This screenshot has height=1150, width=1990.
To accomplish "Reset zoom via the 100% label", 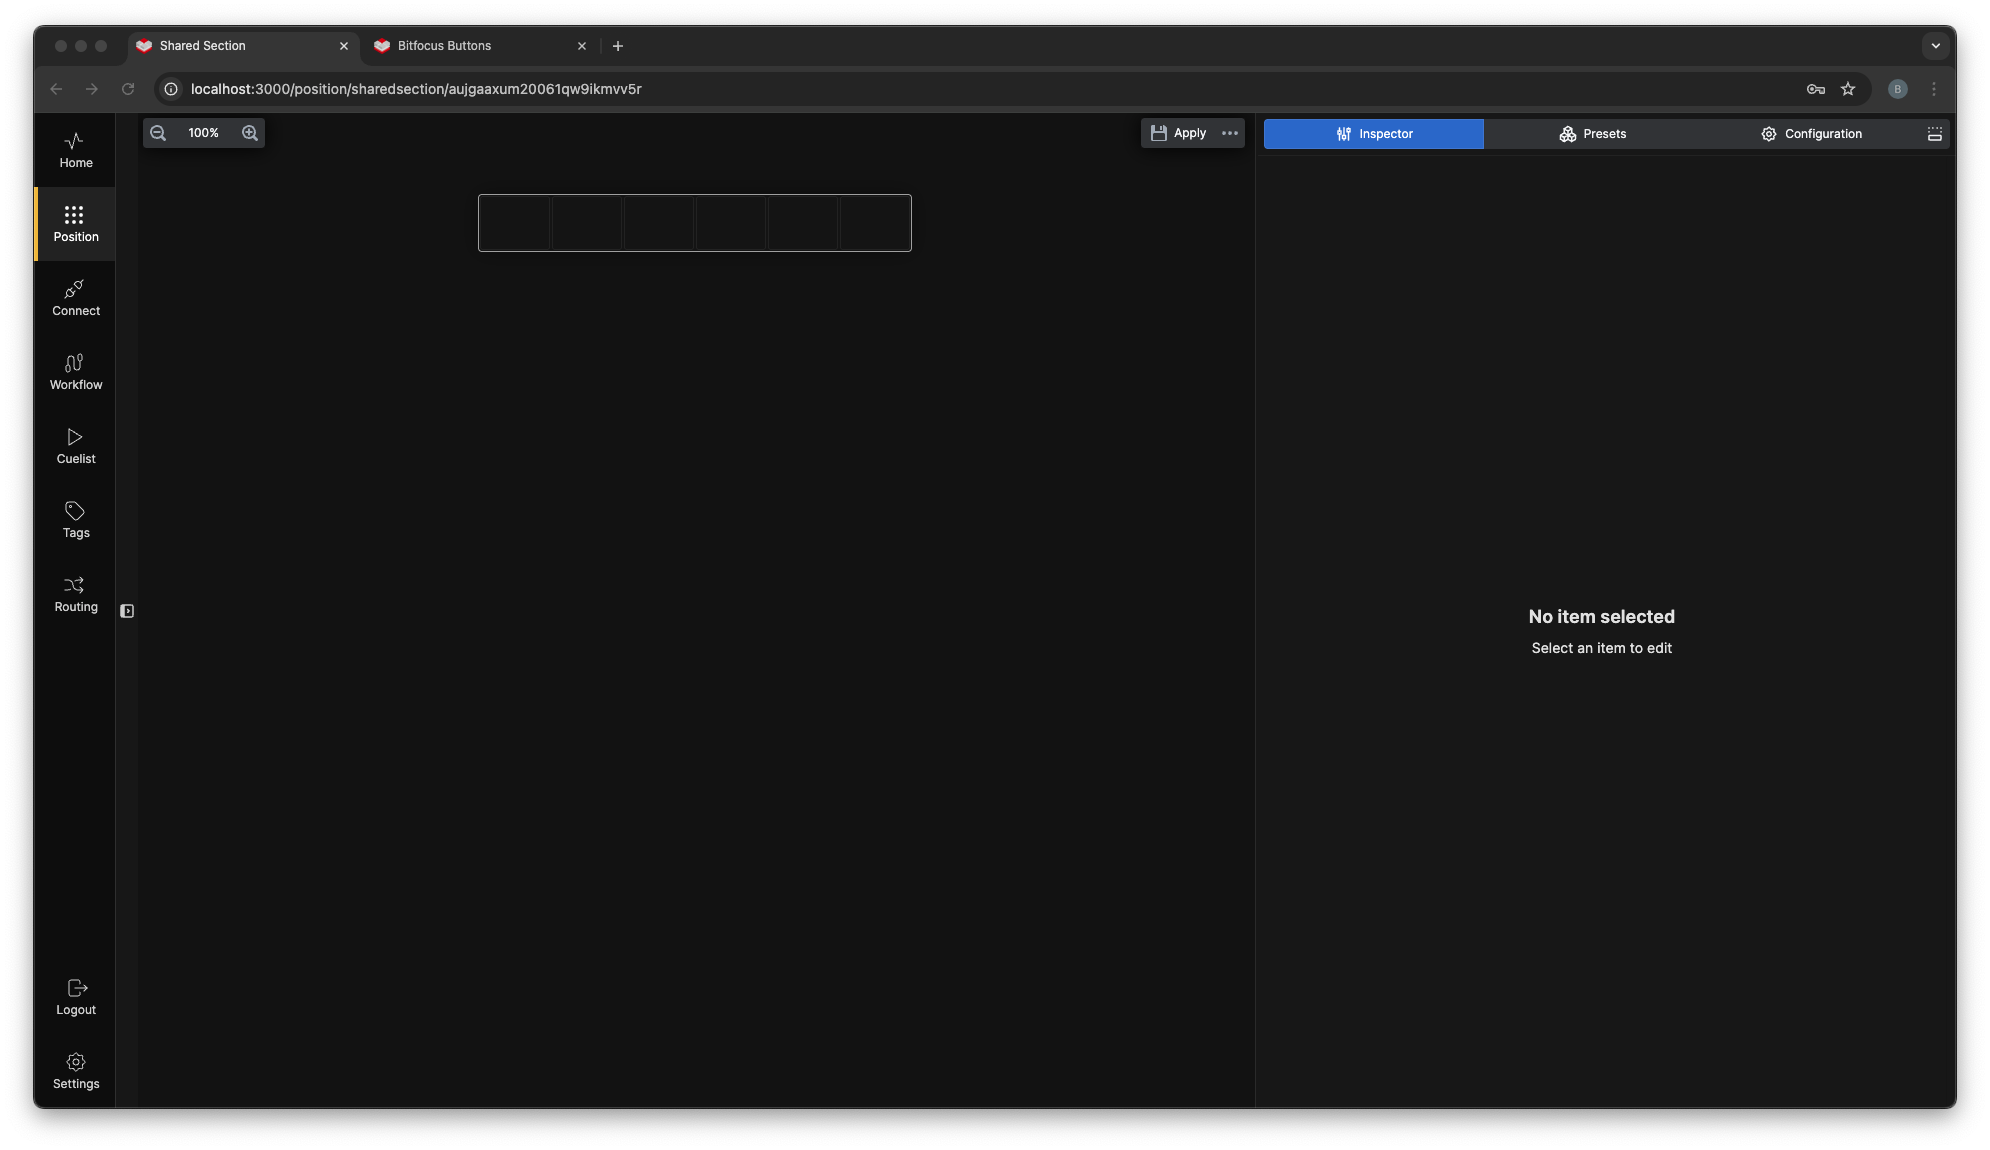I will (203, 133).
